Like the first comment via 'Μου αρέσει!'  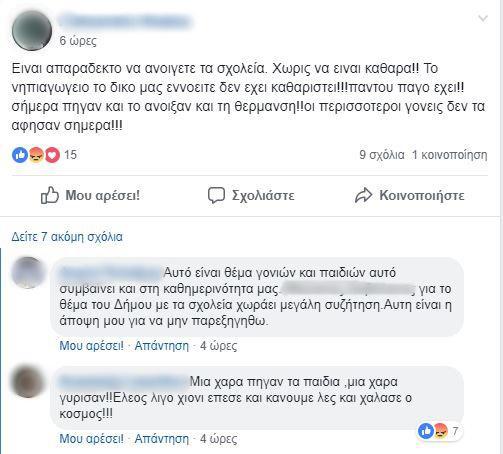coord(91,346)
